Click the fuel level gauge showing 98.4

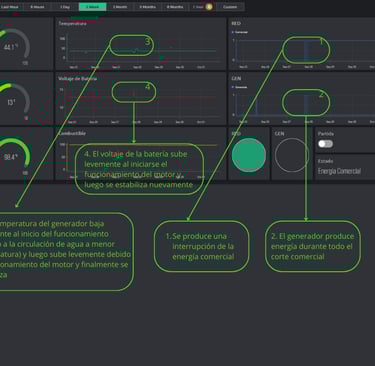(13, 156)
